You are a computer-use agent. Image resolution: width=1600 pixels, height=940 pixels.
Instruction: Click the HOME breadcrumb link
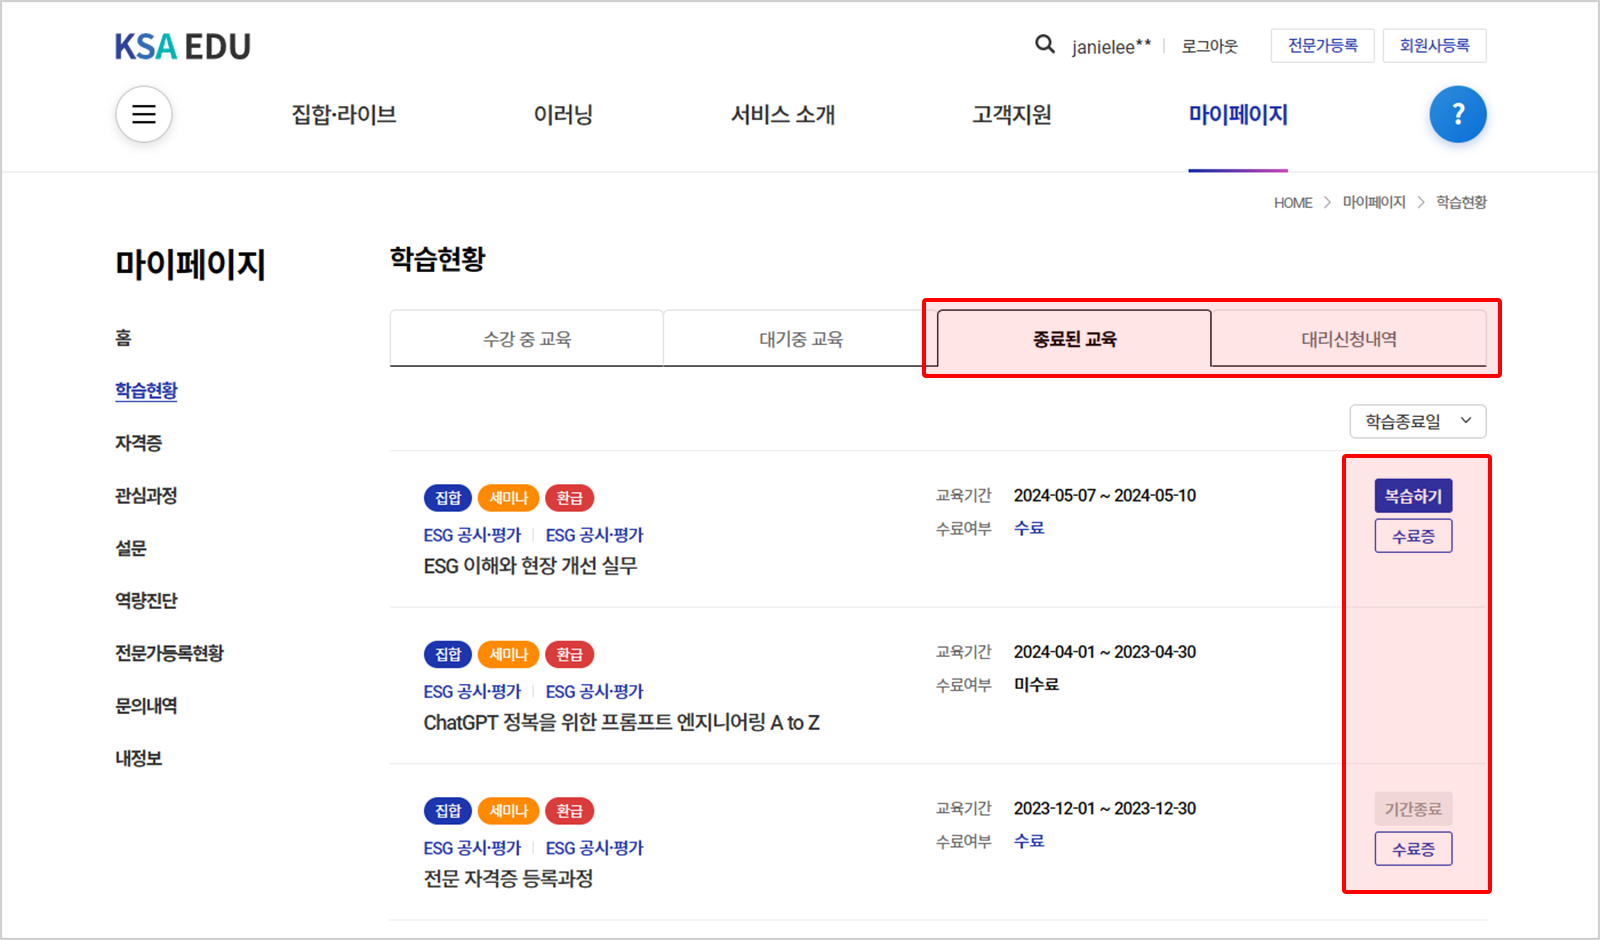(x=1293, y=203)
